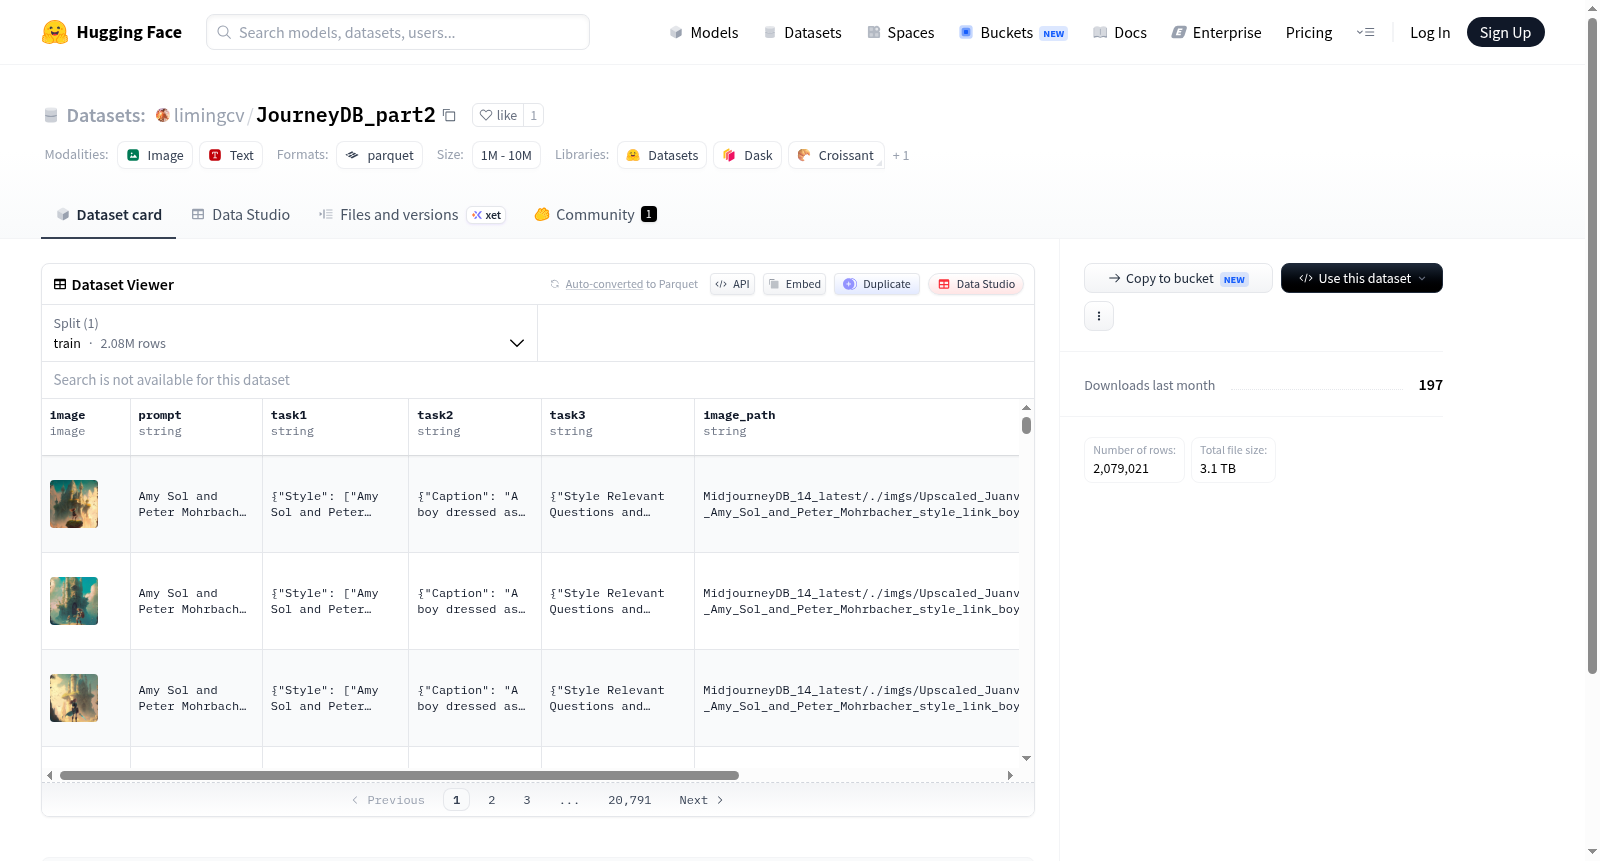The width and height of the screenshot is (1600, 861).
Task: Open the limingcv profile link
Action: 209,115
